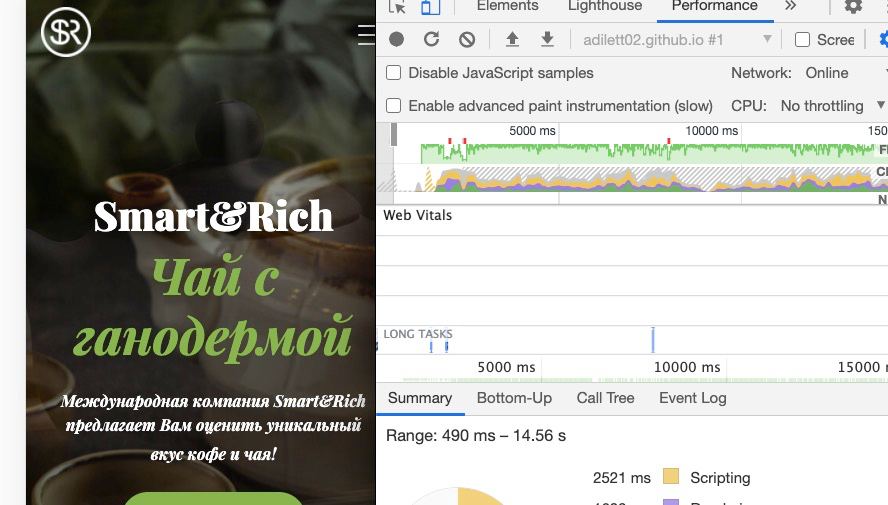The width and height of the screenshot is (888, 505).
Task: Activate the inspect element picker tool
Action: (397, 7)
